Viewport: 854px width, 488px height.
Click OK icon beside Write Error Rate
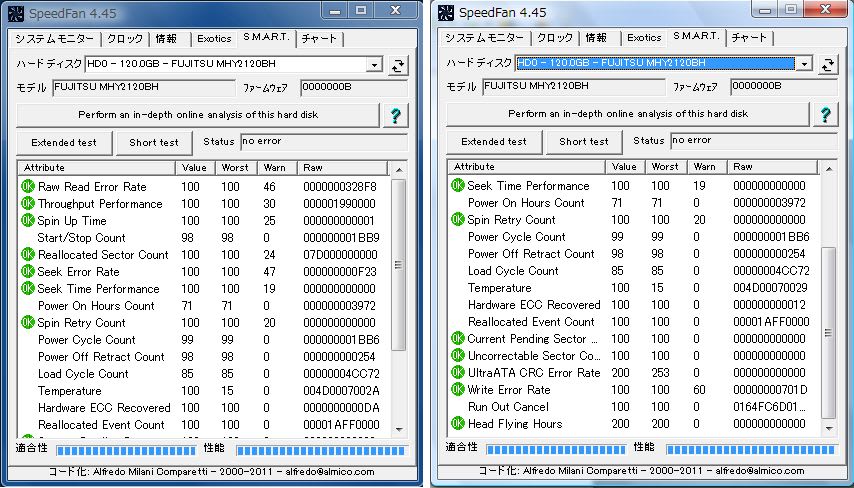[458, 389]
